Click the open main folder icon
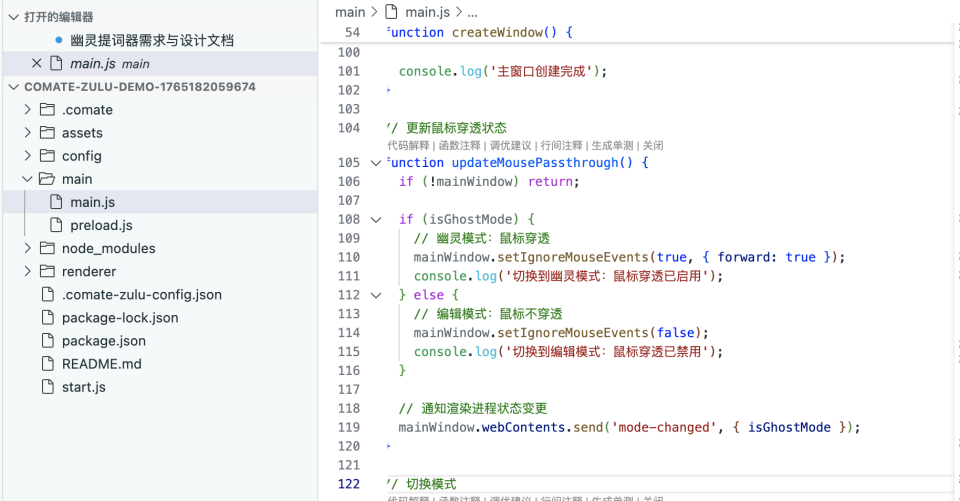 47,179
